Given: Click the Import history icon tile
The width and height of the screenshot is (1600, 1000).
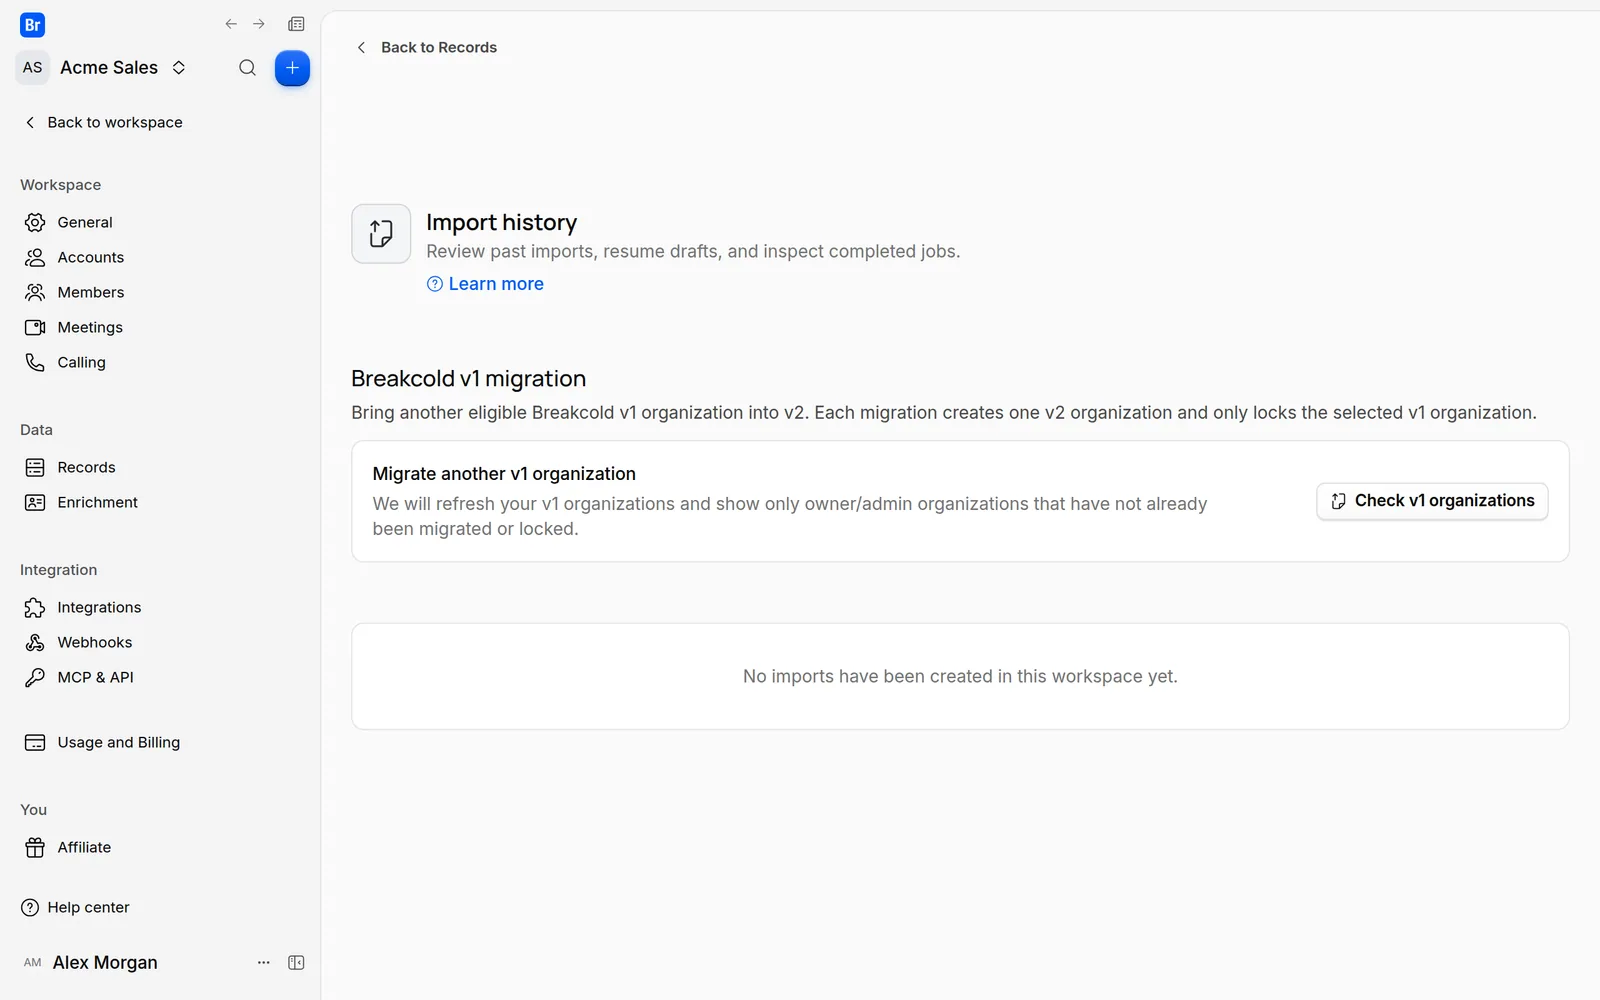Looking at the screenshot, I should click(x=381, y=234).
